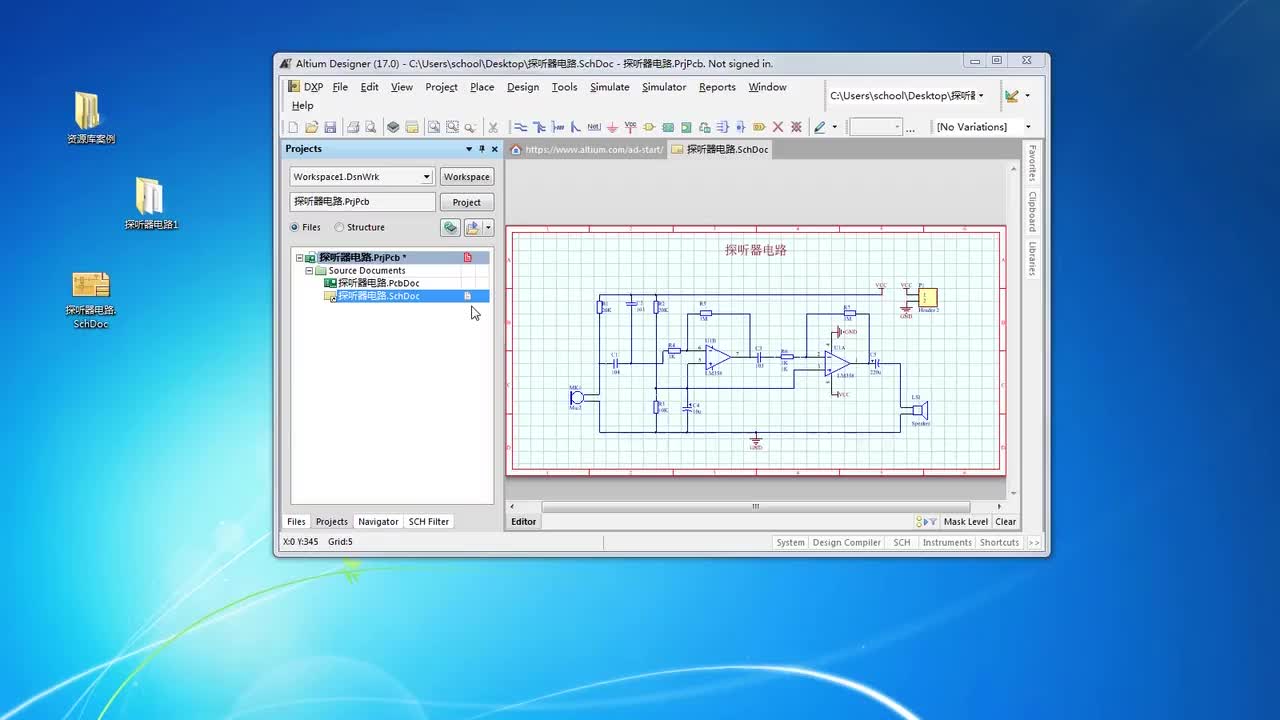Create a new document with toolbar icon

point(293,127)
